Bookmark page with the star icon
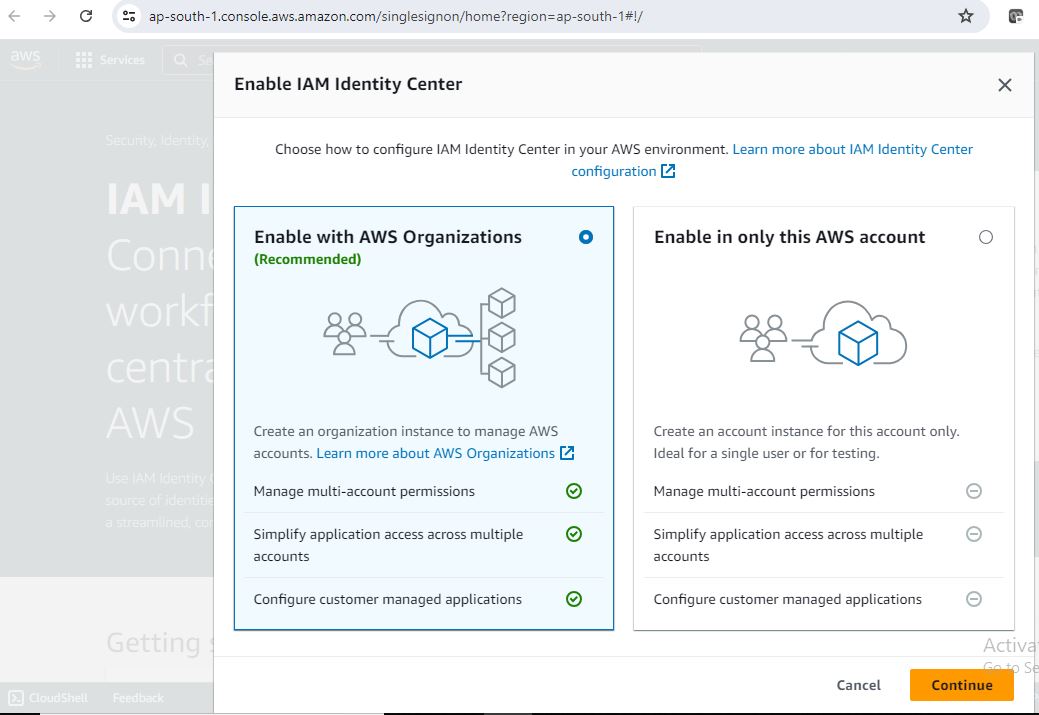1039x715 pixels. click(x=965, y=16)
